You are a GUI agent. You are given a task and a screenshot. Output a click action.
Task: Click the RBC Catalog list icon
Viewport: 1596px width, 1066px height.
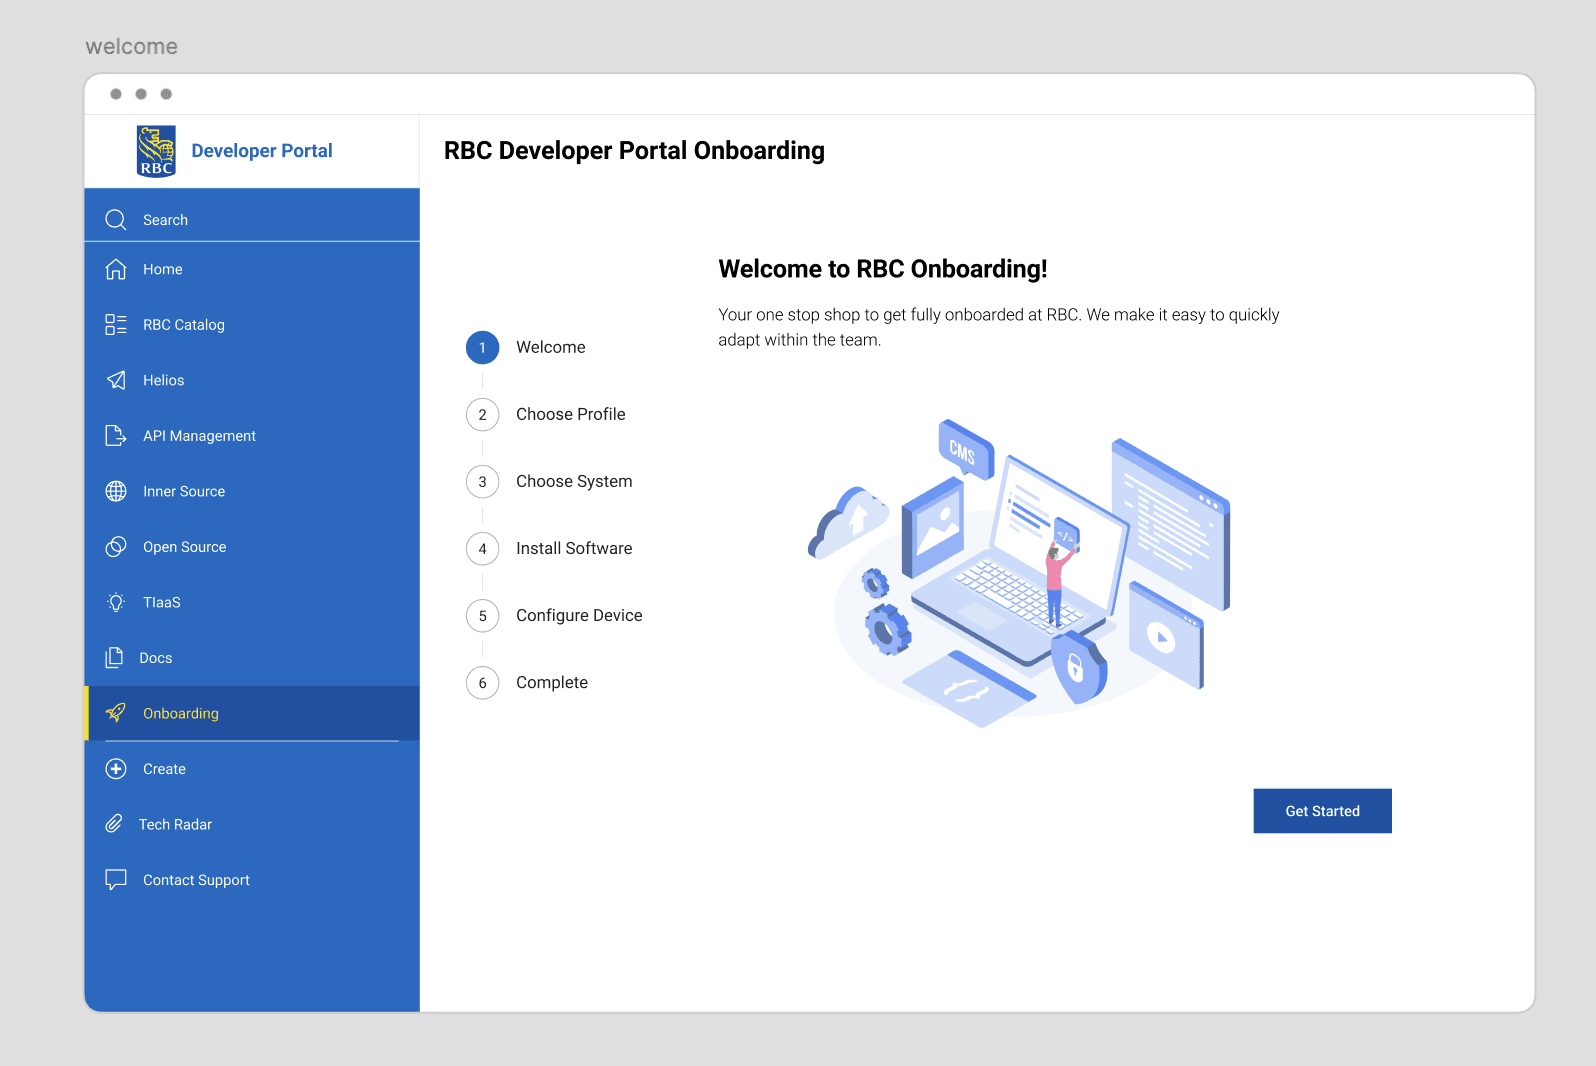pos(116,325)
